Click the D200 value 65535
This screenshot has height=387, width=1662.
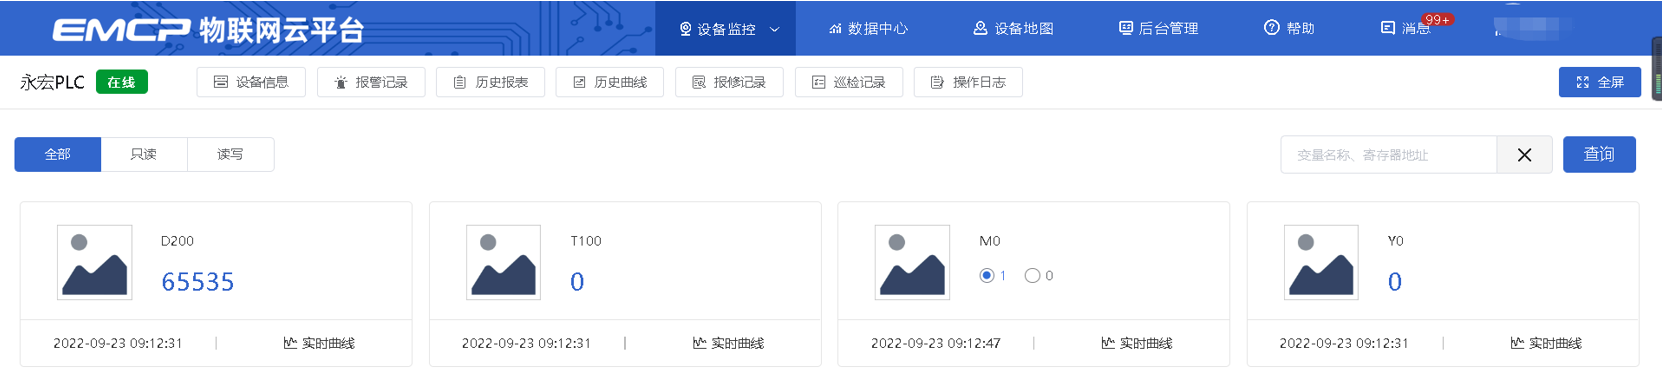[198, 282]
